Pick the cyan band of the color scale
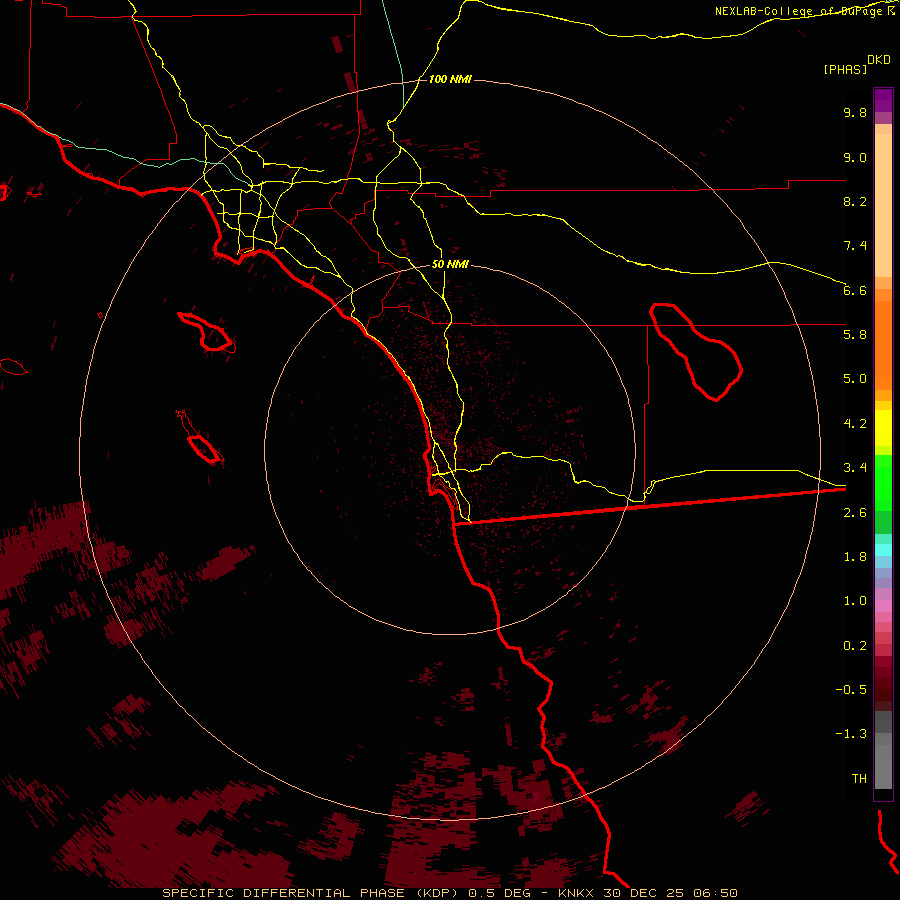 click(883, 550)
